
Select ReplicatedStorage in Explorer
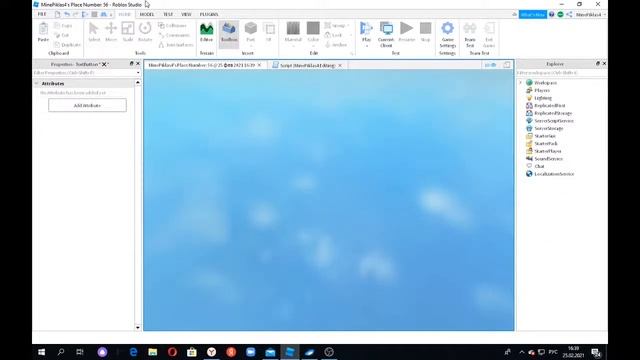point(553,113)
